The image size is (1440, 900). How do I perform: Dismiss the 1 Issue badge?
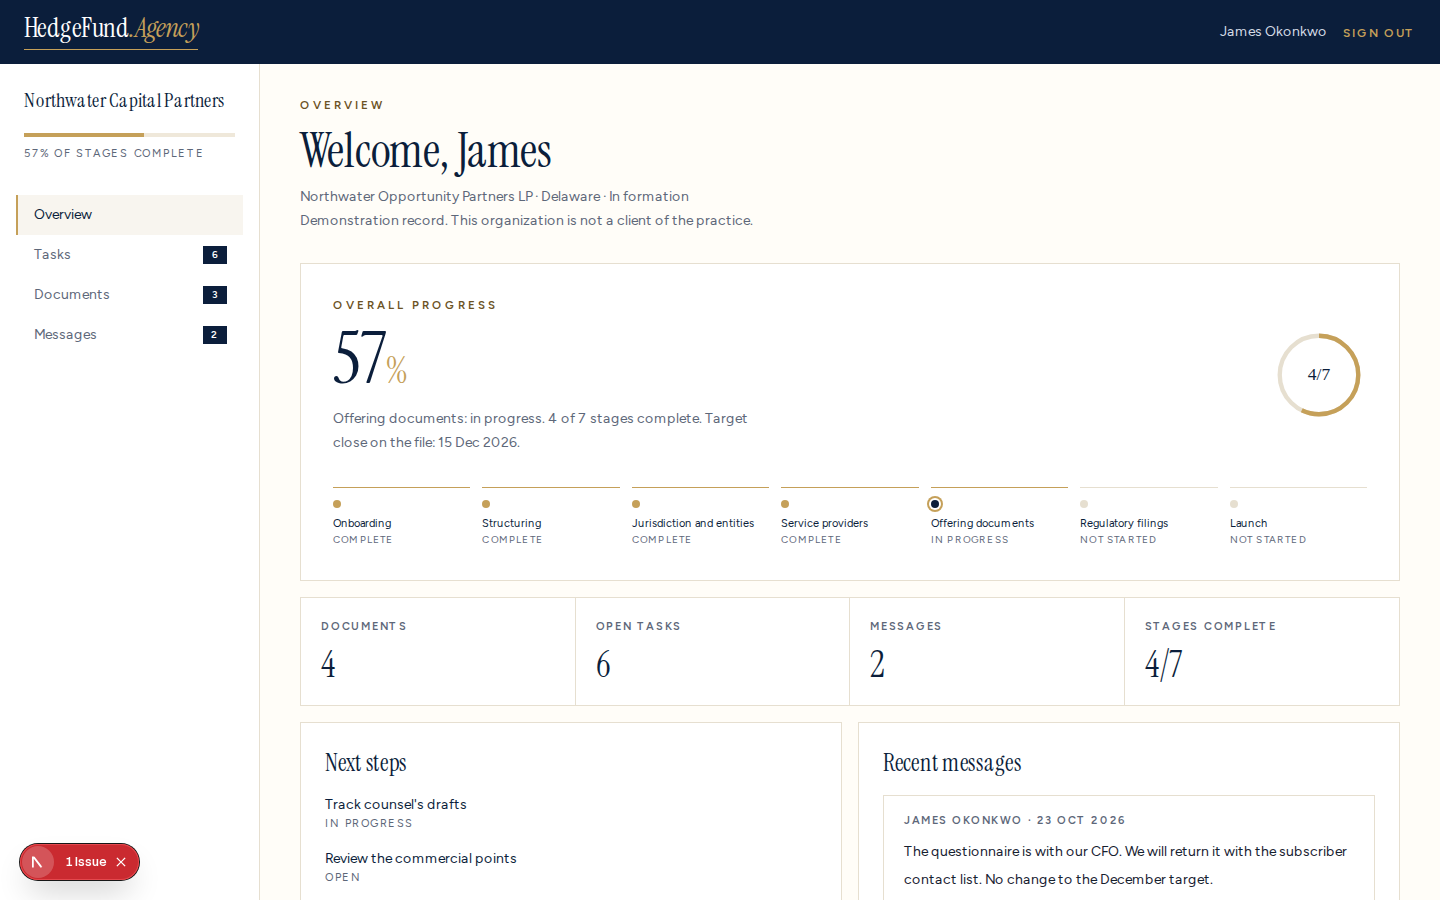pyautogui.click(x=121, y=862)
